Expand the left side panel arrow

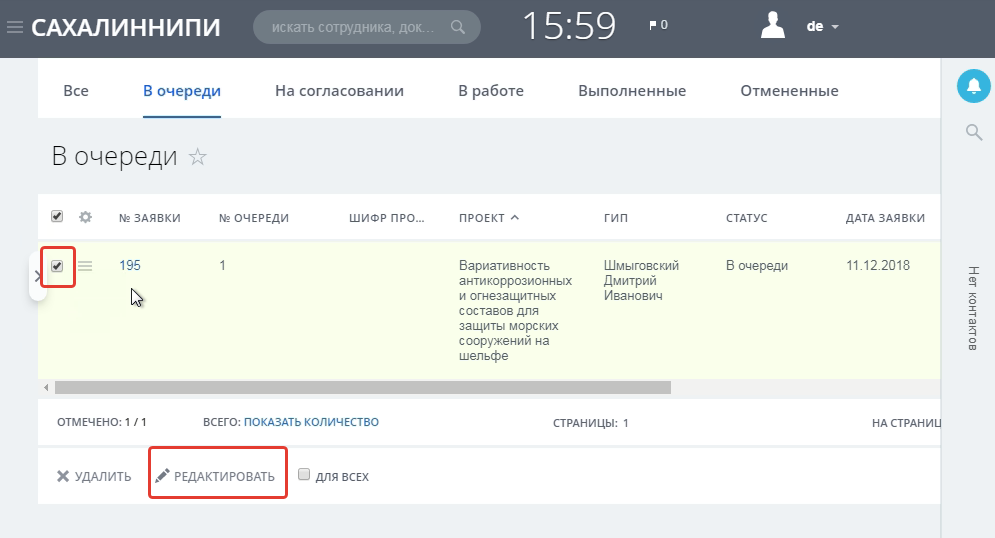pos(37,277)
